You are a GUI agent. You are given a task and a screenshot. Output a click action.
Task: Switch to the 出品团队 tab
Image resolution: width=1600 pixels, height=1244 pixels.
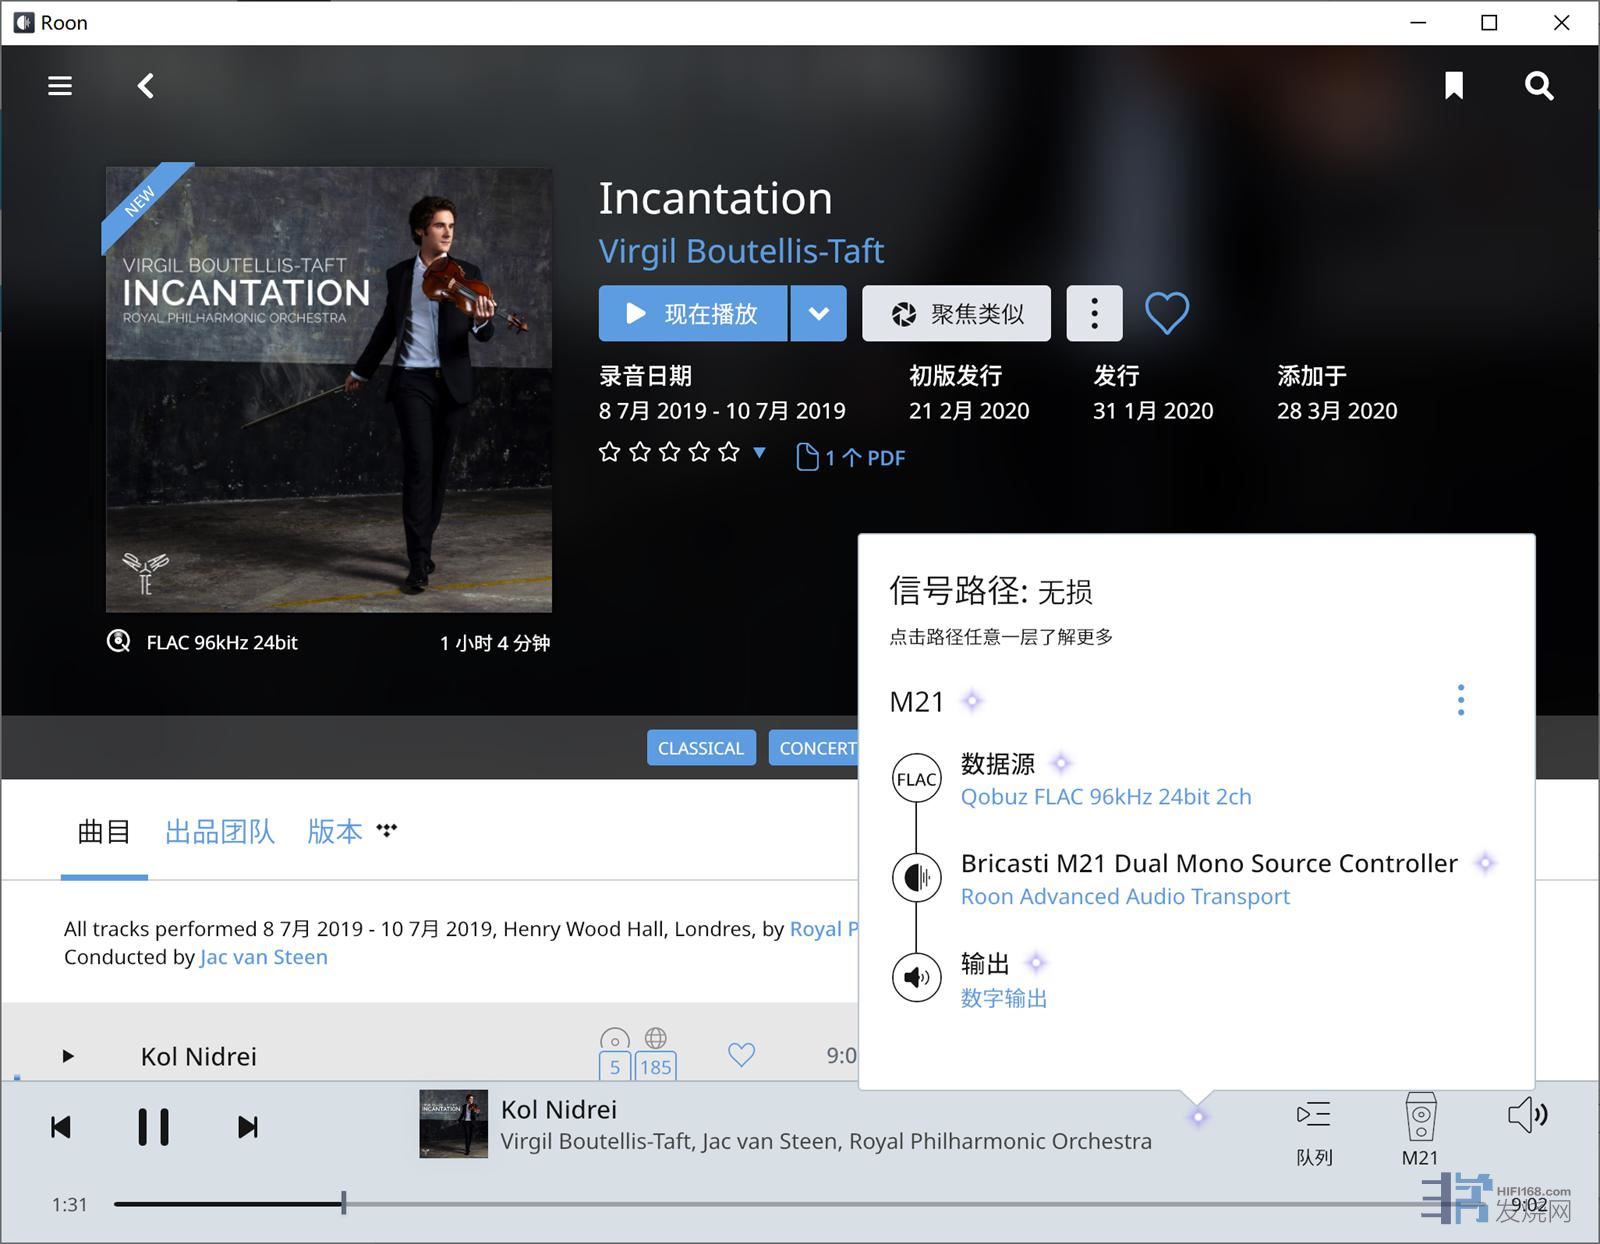tap(219, 832)
